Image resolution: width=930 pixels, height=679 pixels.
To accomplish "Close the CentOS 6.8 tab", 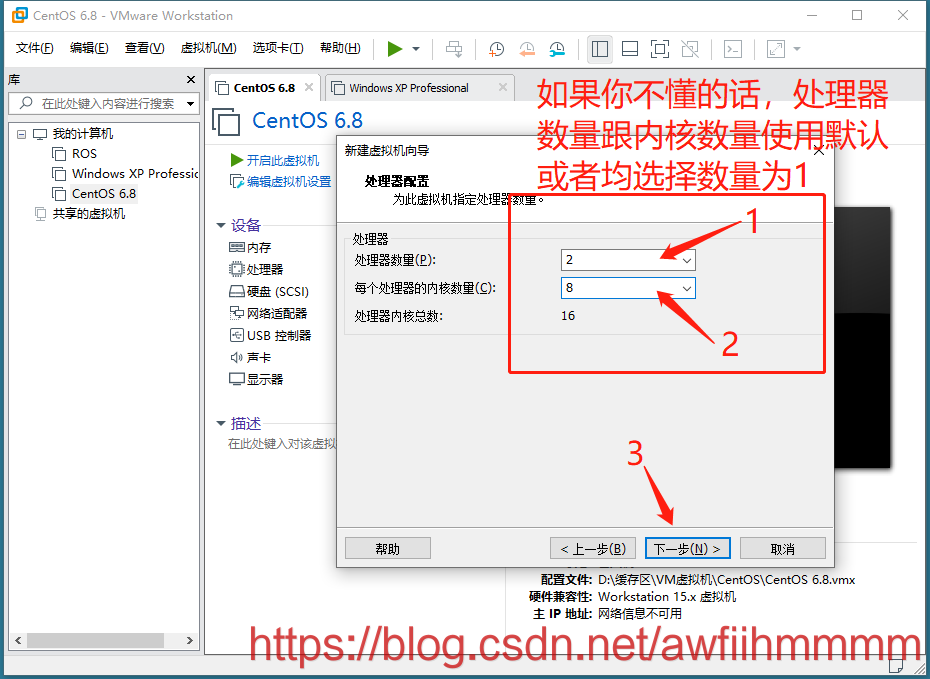I will click(309, 87).
